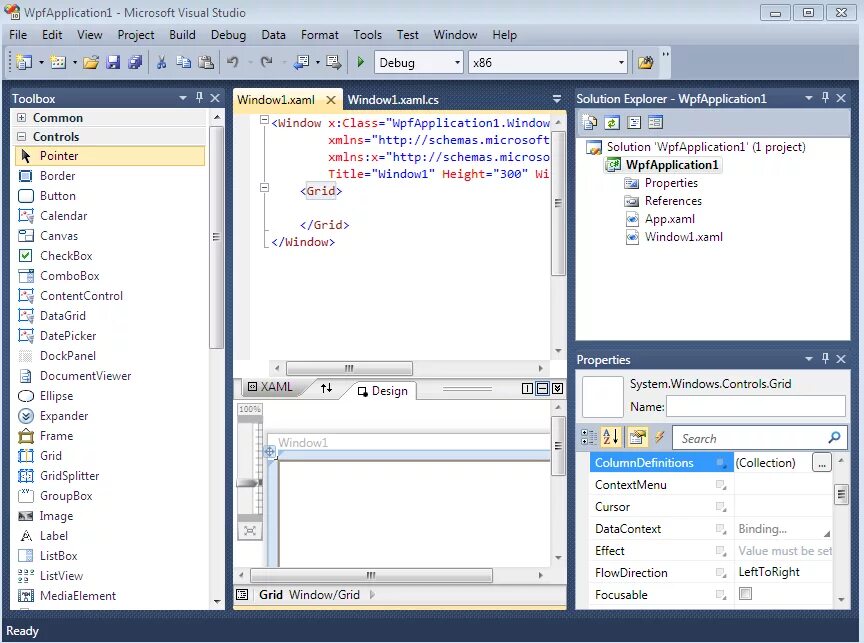The image size is (864, 643).
Task: Sort properties alphabetically with A-Z icon
Action: (x=611, y=437)
